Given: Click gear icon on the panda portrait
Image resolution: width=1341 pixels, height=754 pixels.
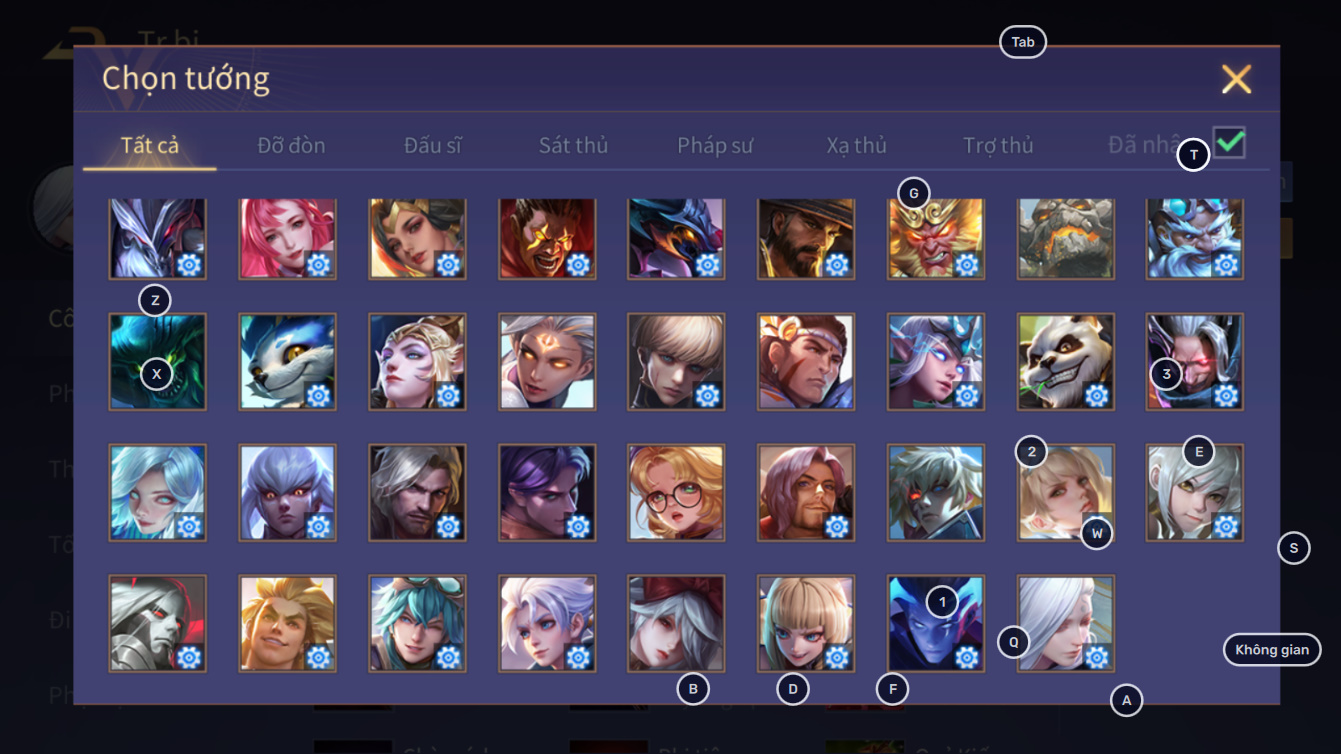Looking at the screenshot, I should point(1096,395).
